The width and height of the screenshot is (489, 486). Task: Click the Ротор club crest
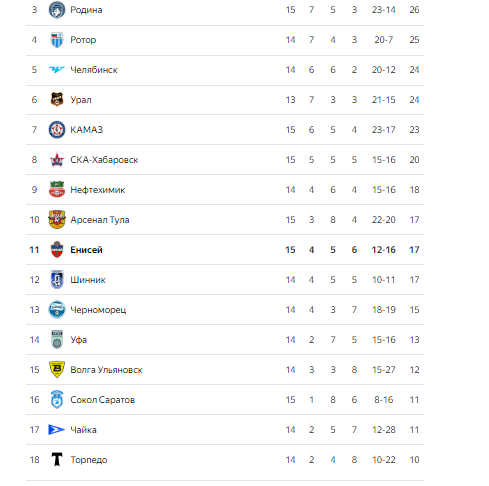(x=57, y=40)
